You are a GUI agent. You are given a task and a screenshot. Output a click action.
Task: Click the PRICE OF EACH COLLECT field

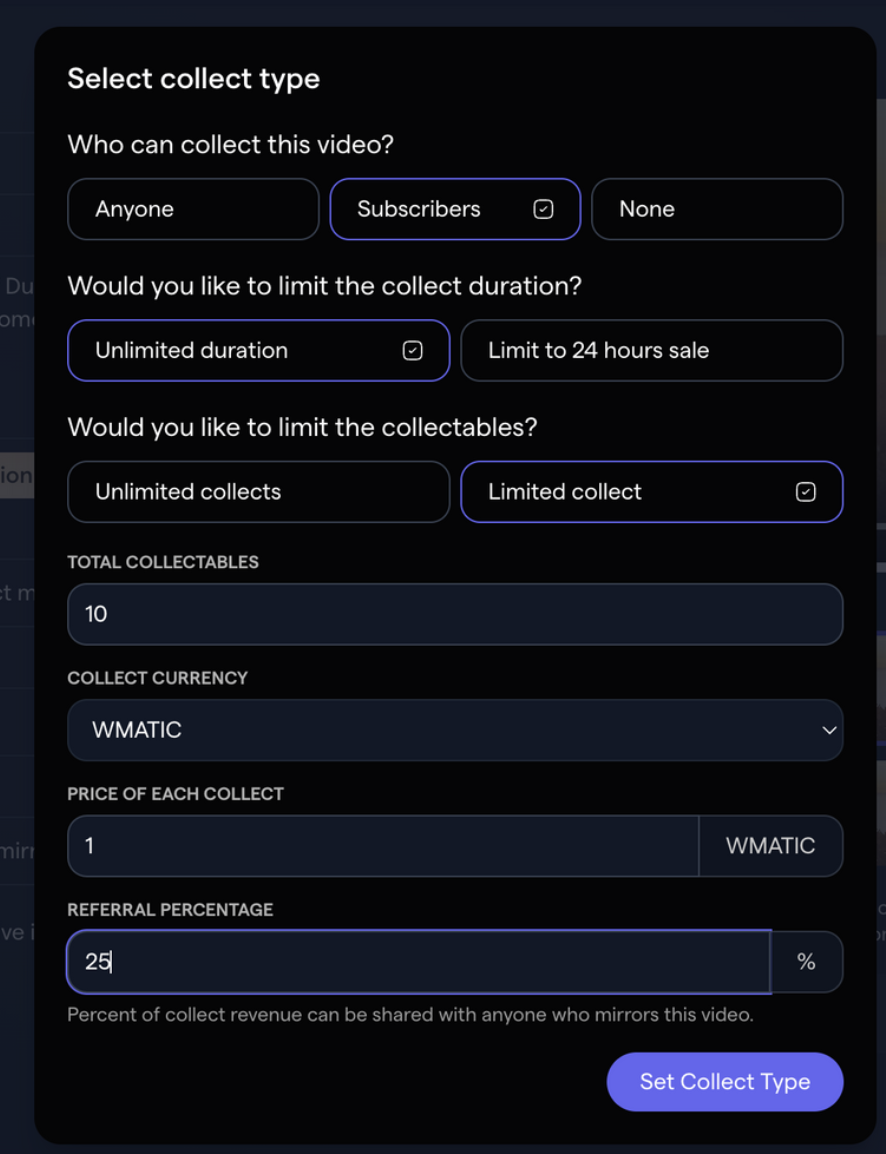pos(382,845)
